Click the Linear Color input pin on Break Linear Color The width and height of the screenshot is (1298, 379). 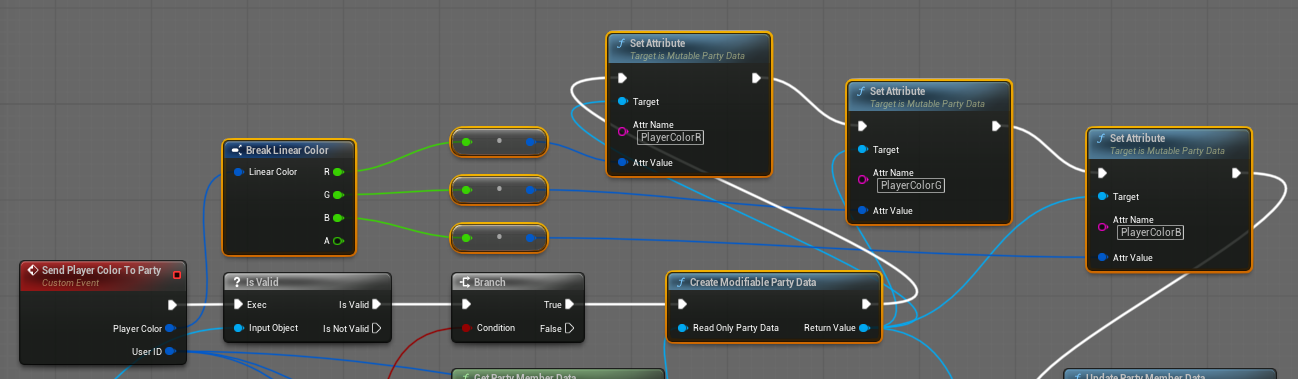click(x=239, y=172)
